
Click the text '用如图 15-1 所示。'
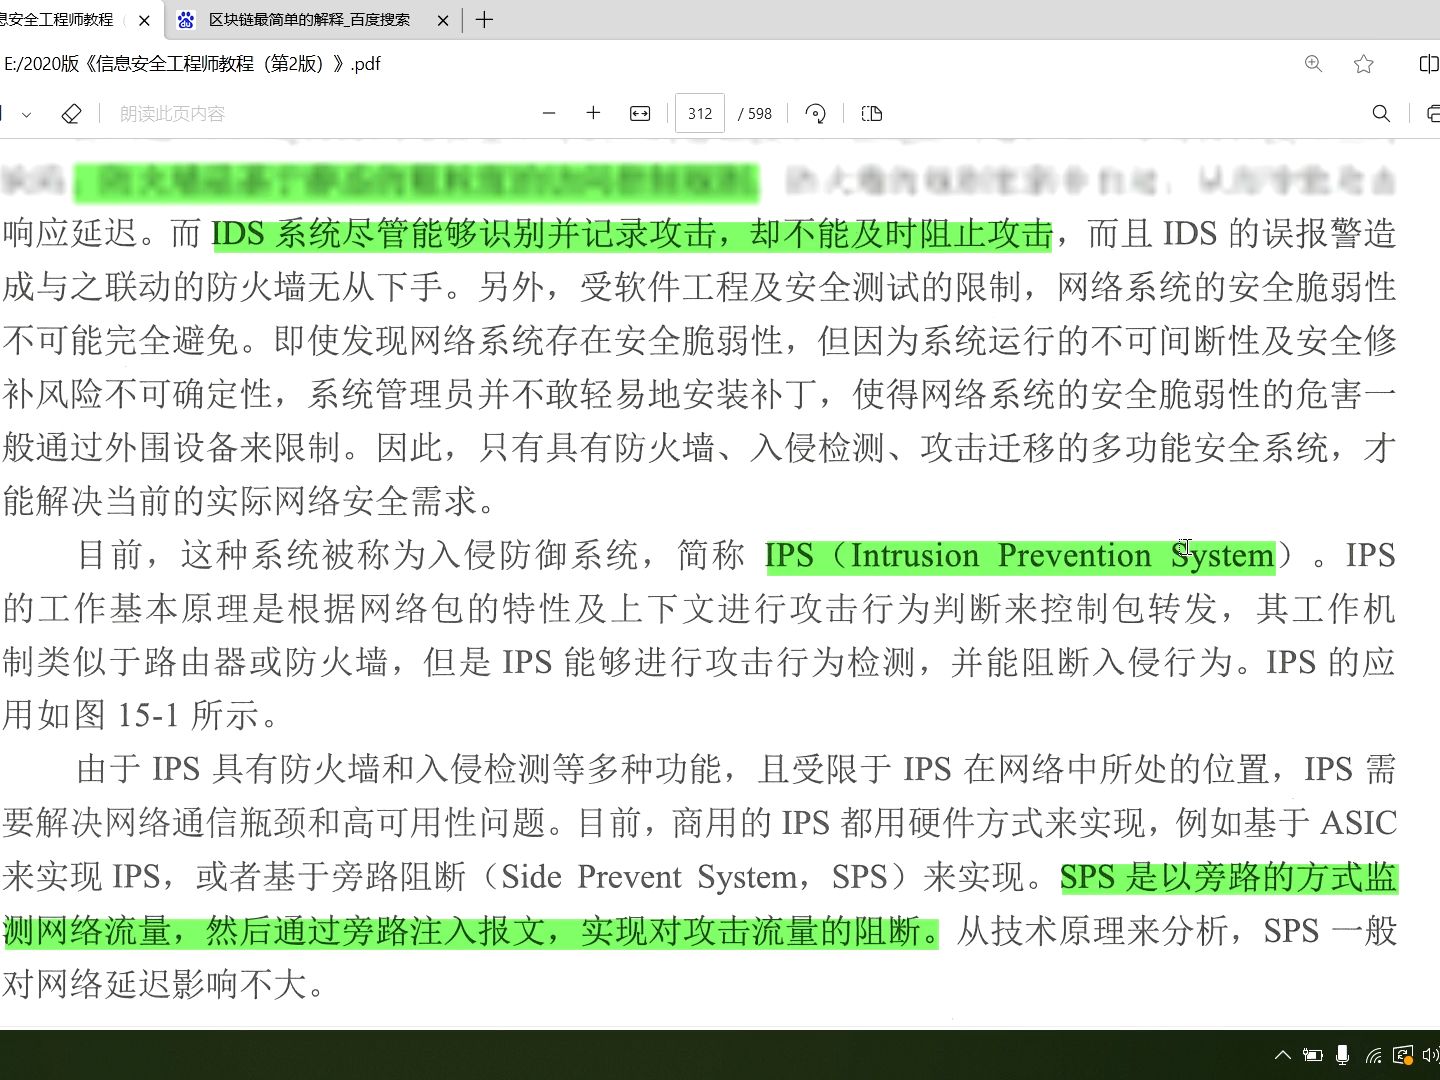(x=142, y=716)
